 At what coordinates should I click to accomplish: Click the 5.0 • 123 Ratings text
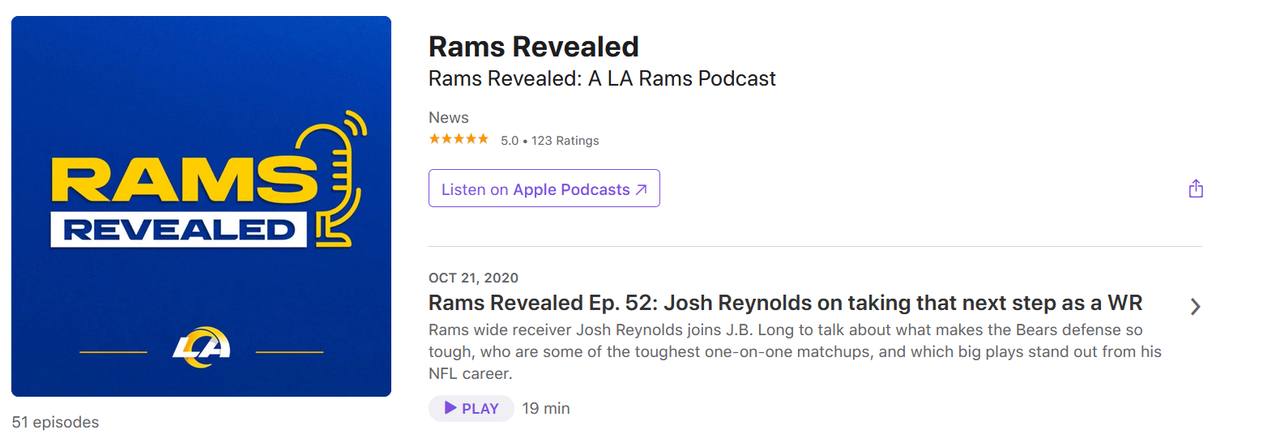click(550, 140)
